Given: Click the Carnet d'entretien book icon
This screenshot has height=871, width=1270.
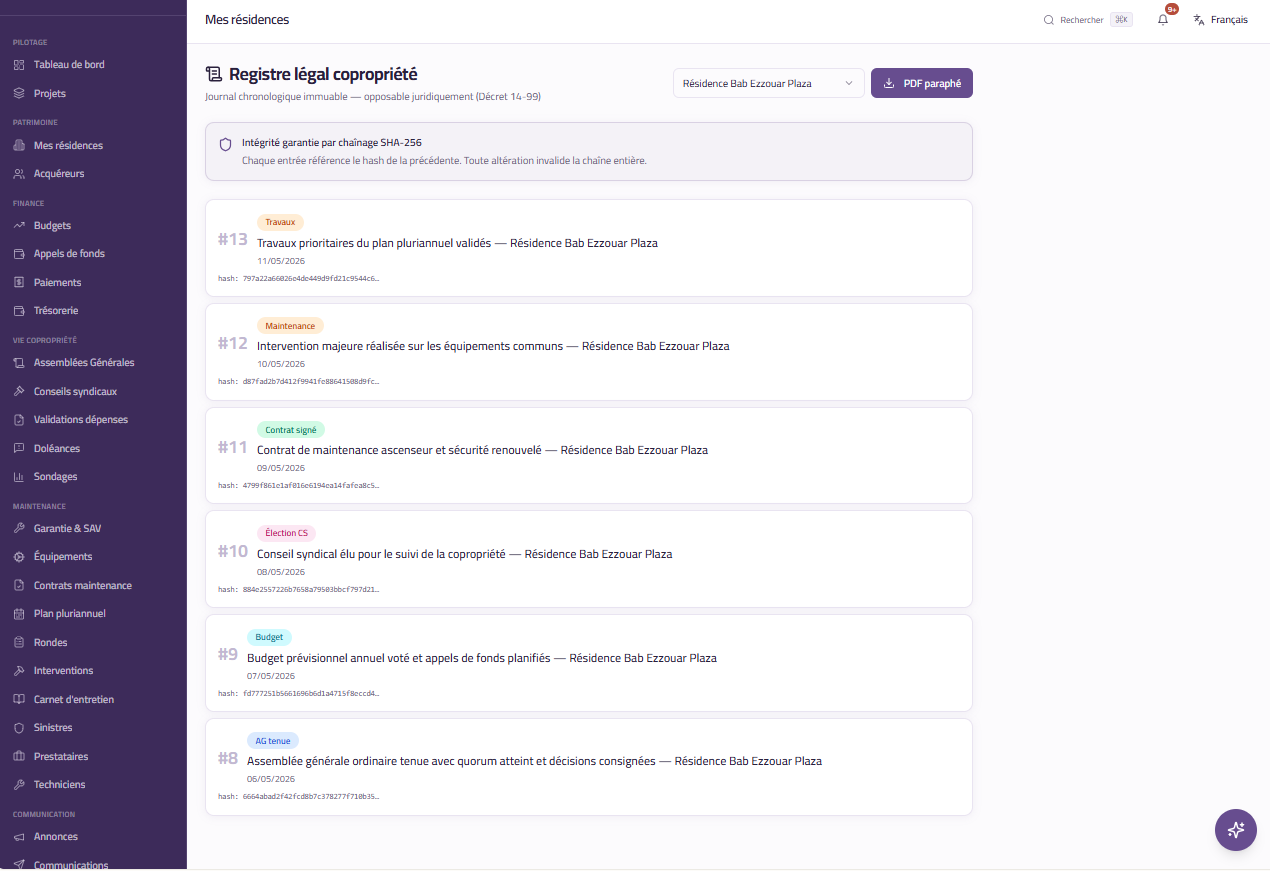Looking at the screenshot, I should [19, 700].
